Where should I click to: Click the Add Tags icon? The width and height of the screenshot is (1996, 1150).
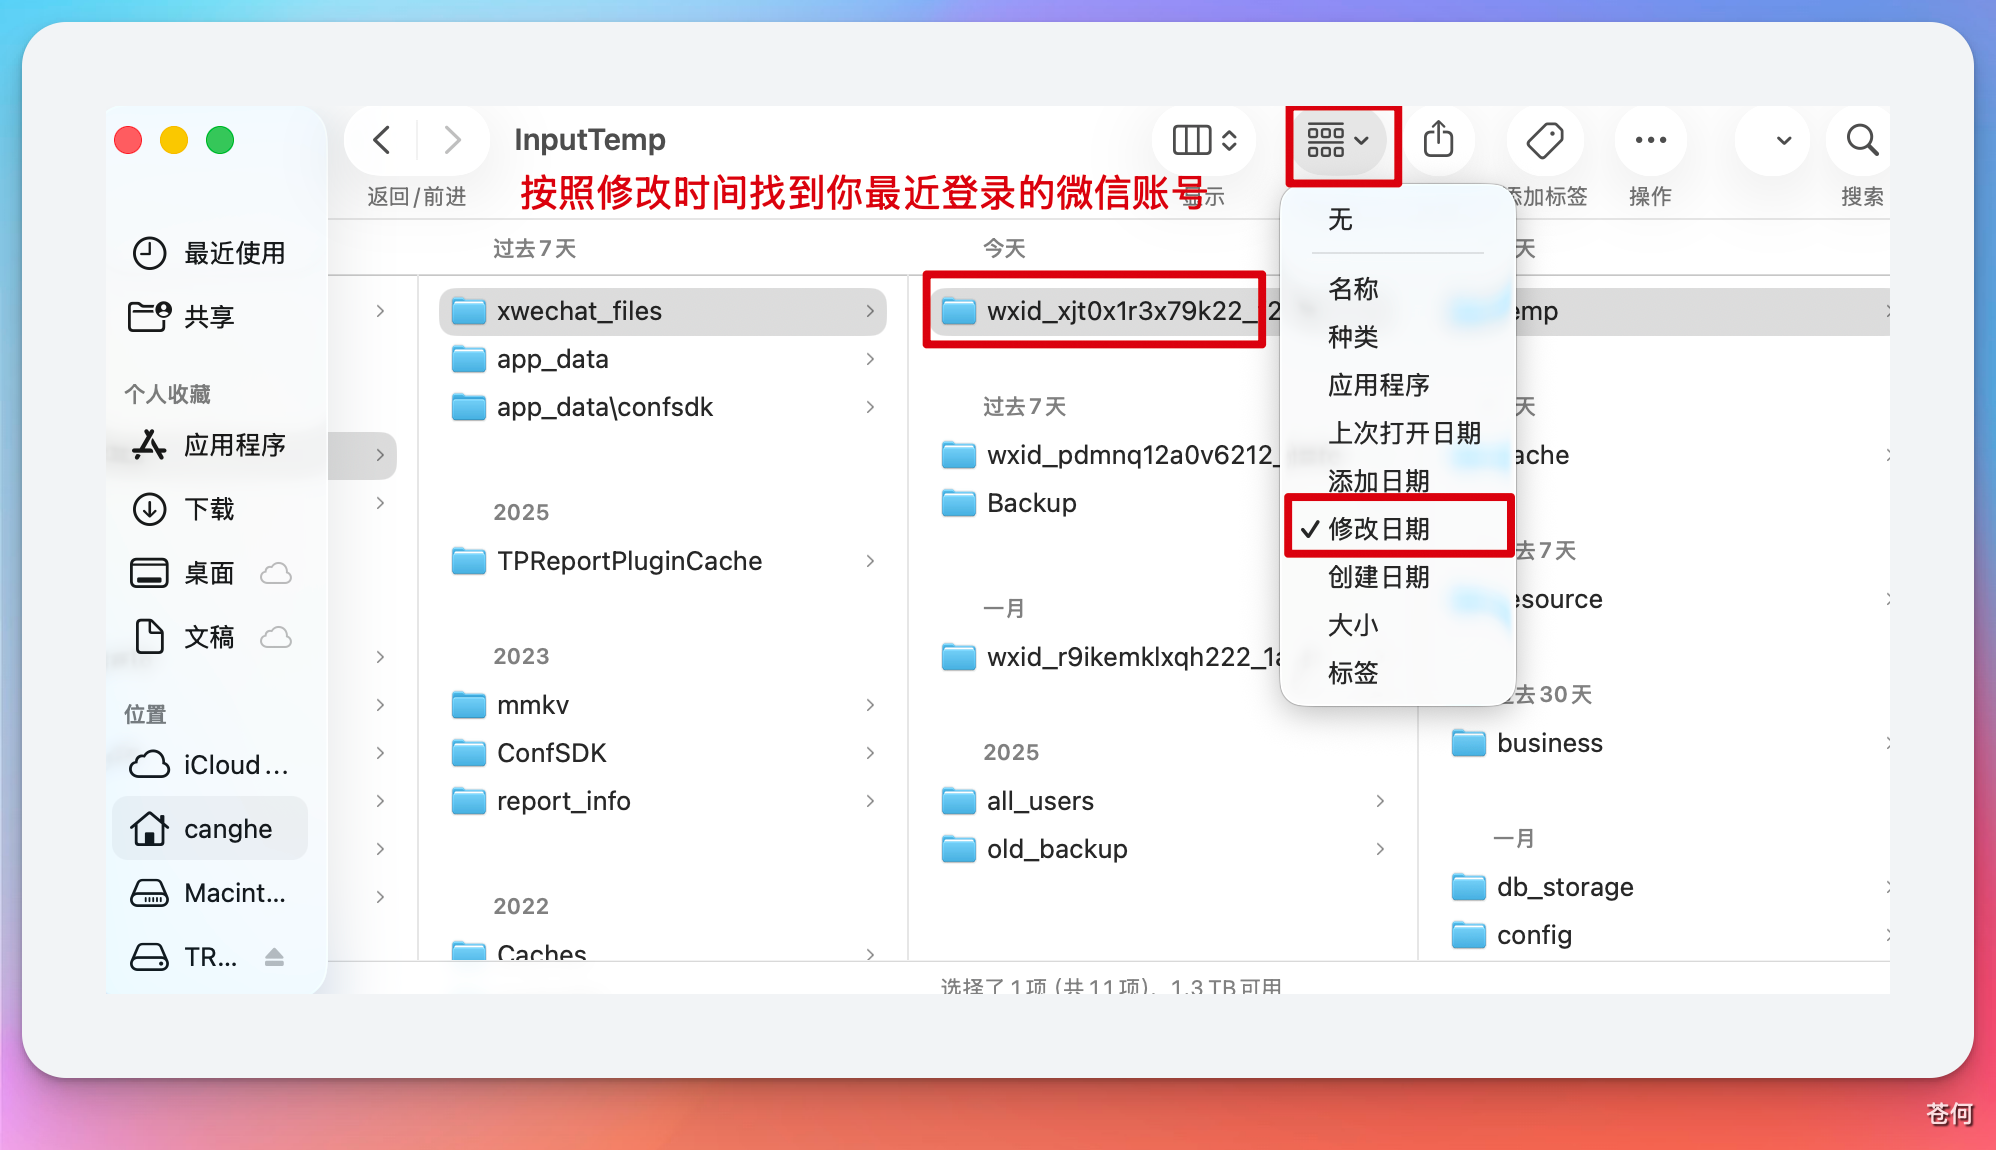(x=1545, y=140)
